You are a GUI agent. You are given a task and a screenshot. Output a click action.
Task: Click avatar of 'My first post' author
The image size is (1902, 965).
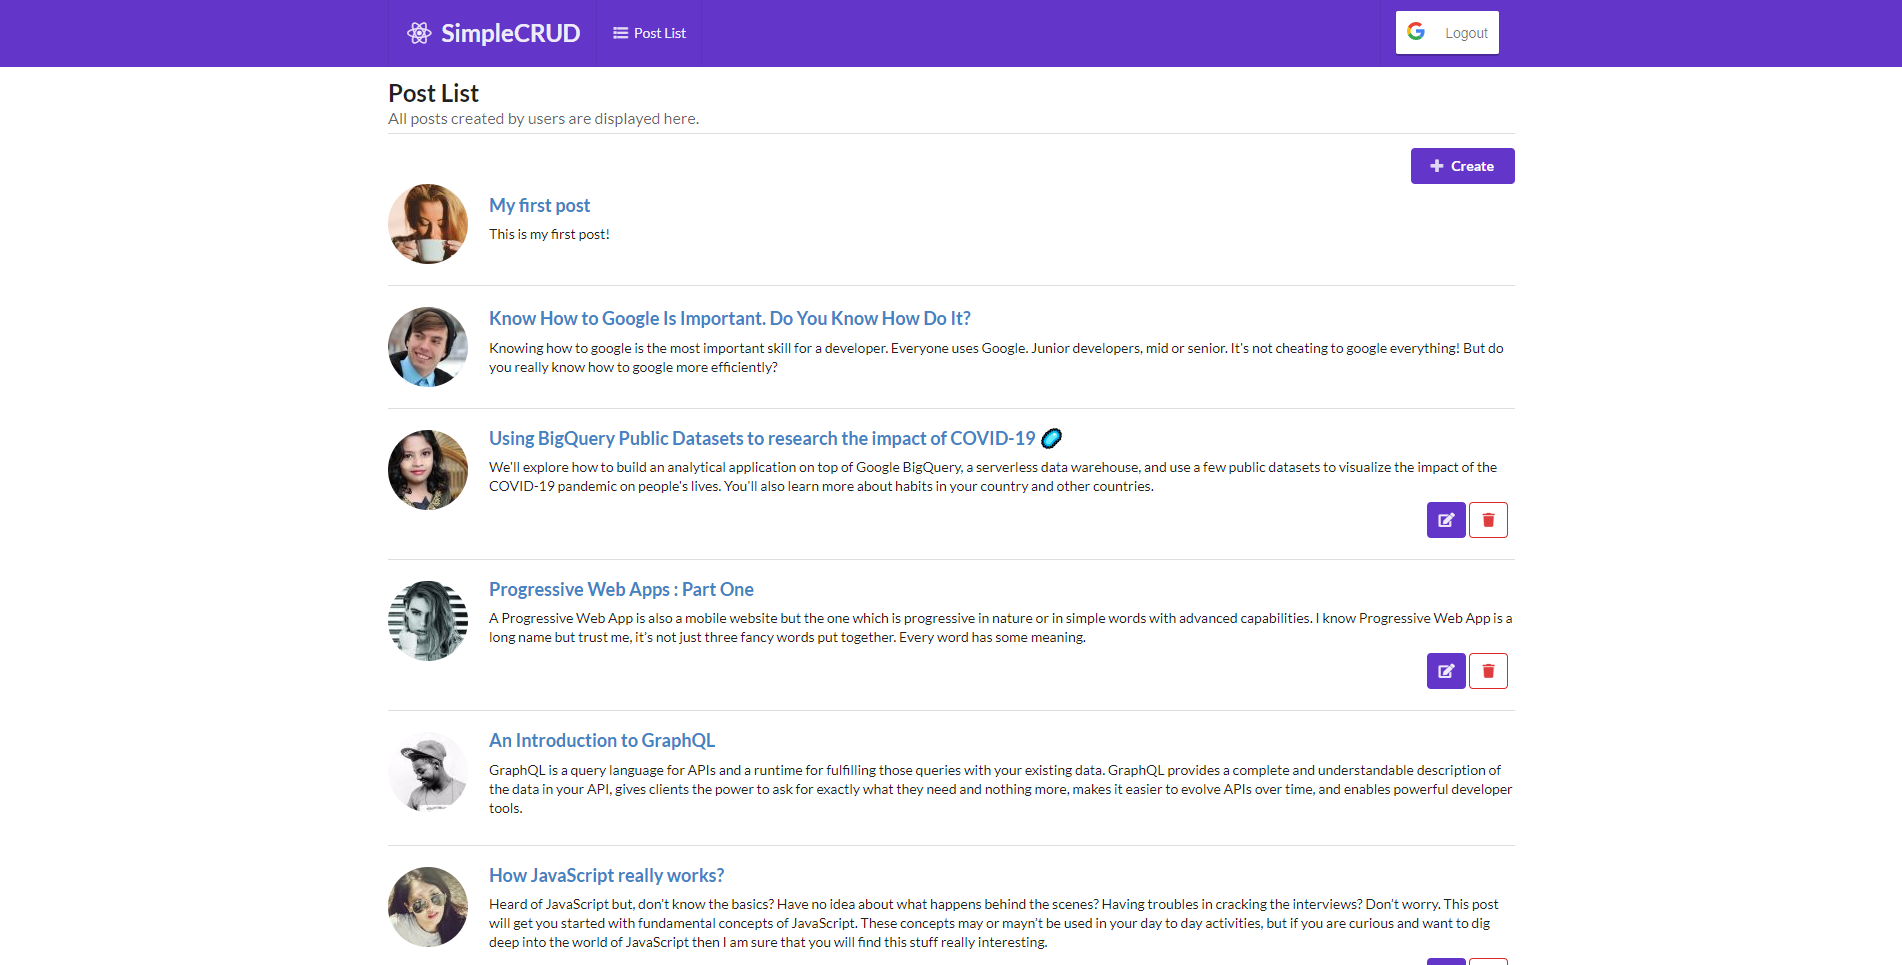point(428,224)
